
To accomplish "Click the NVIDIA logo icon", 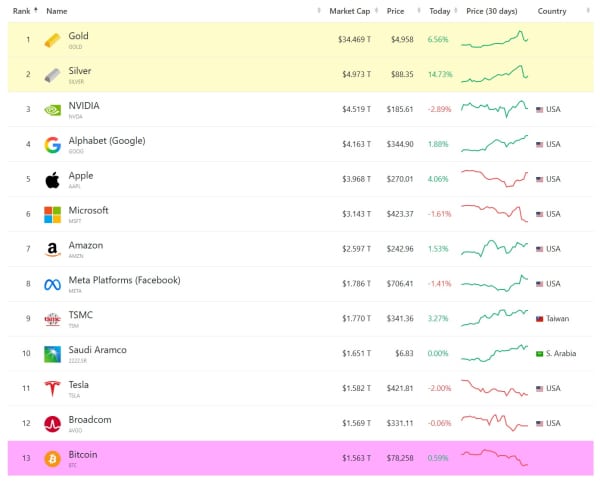I will point(52,110).
